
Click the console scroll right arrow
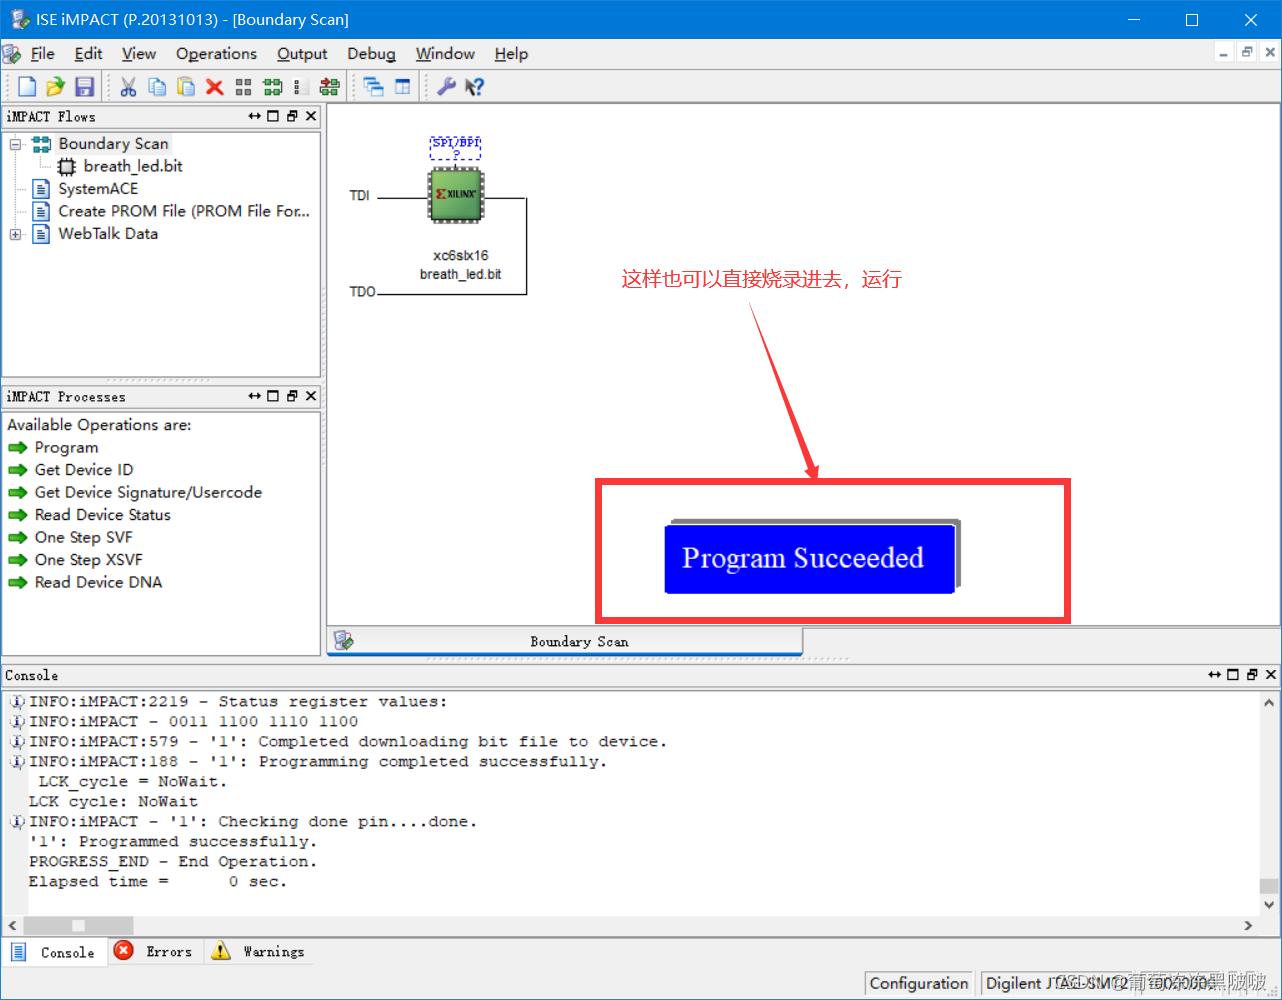pyautogui.click(x=1248, y=926)
